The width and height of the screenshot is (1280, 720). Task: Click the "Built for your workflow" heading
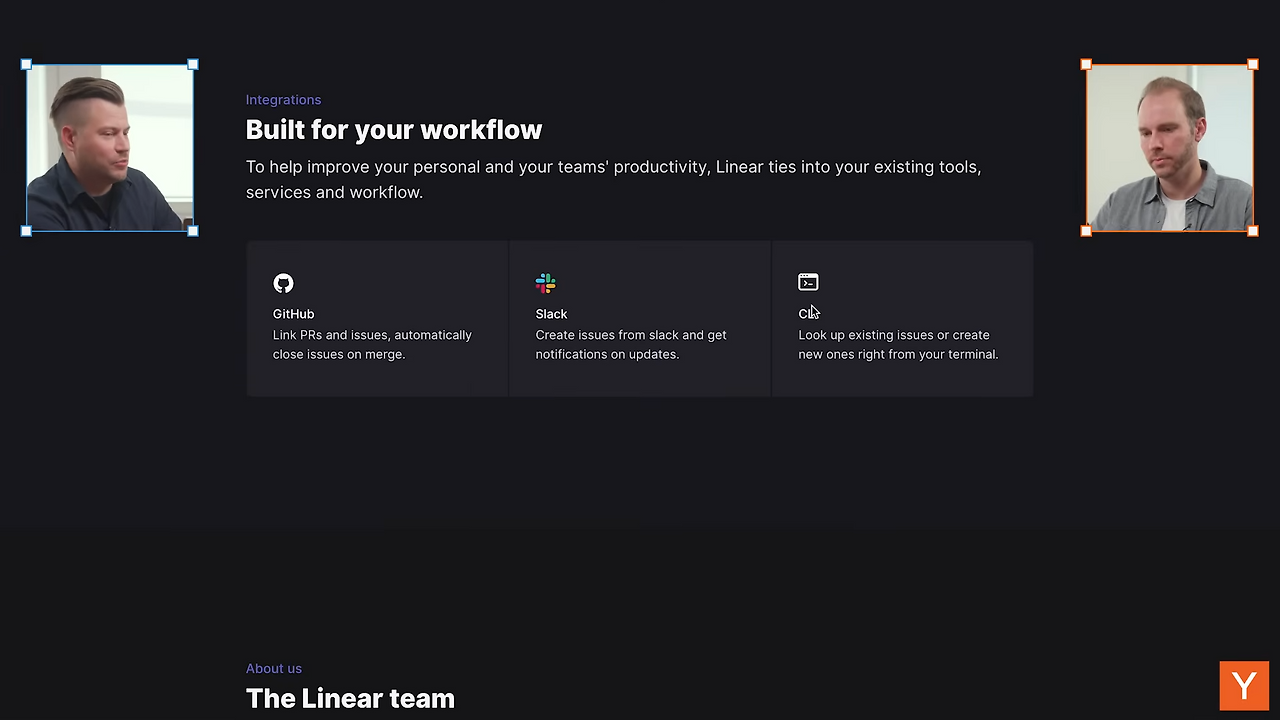pyautogui.click(x=393, y=130)
